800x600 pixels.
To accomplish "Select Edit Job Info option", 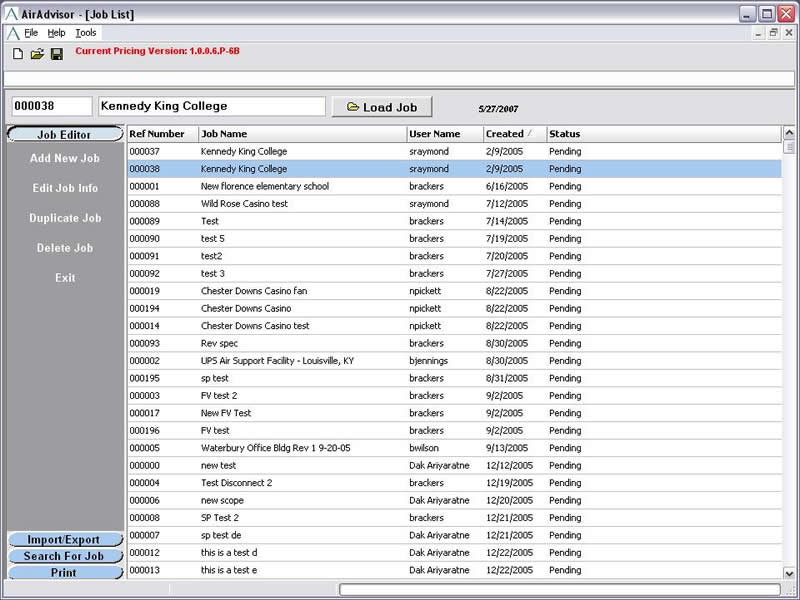I will (65, 188).
